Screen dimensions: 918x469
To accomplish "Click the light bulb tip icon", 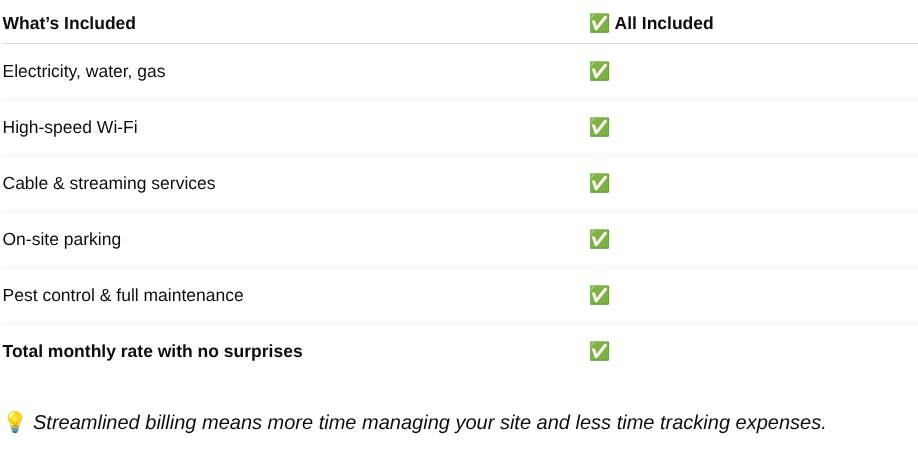I will click(14, 422).
